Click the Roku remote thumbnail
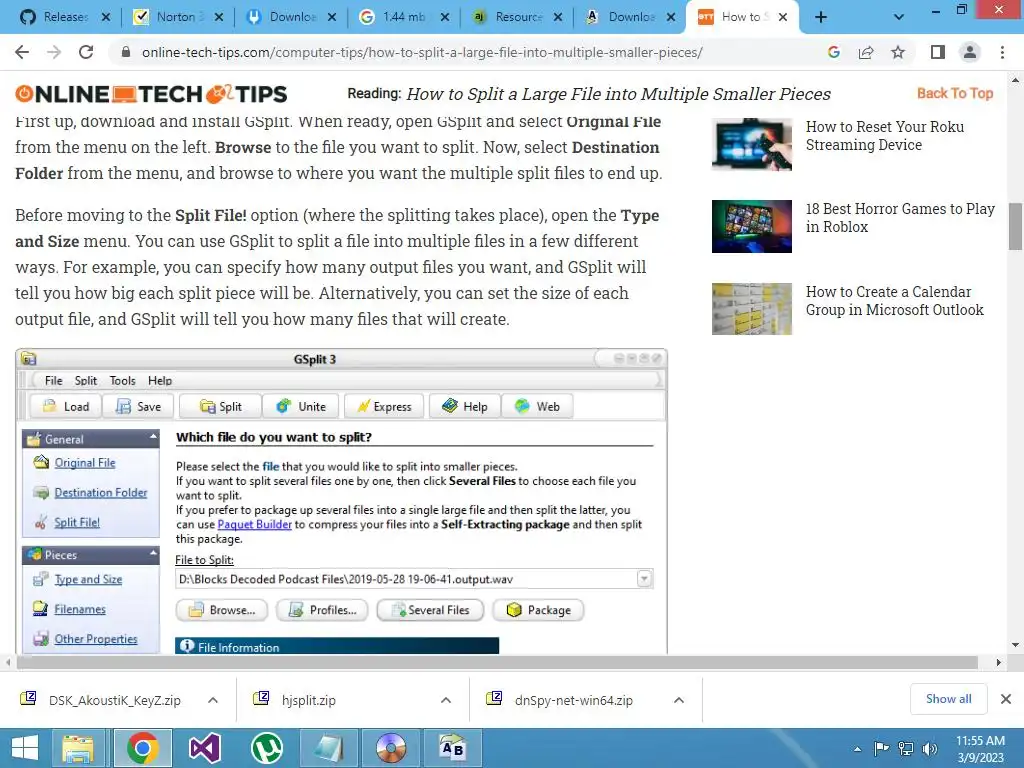This screenshot has width=1024, height=768. (752, 144)
